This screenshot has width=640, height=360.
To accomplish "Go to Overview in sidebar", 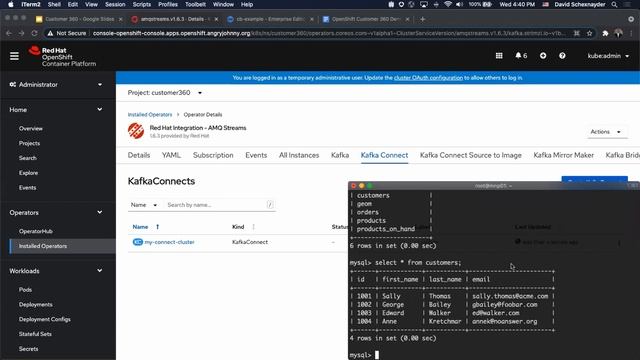I will (31, 129).
